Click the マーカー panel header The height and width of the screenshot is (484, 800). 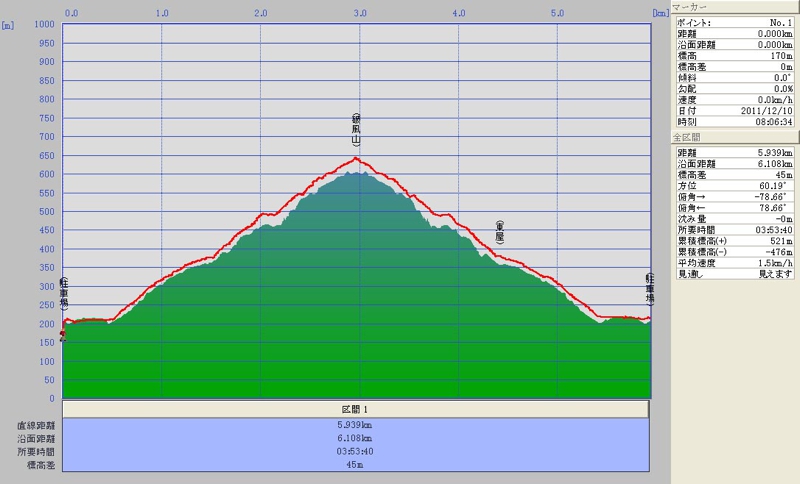(734, 7)
